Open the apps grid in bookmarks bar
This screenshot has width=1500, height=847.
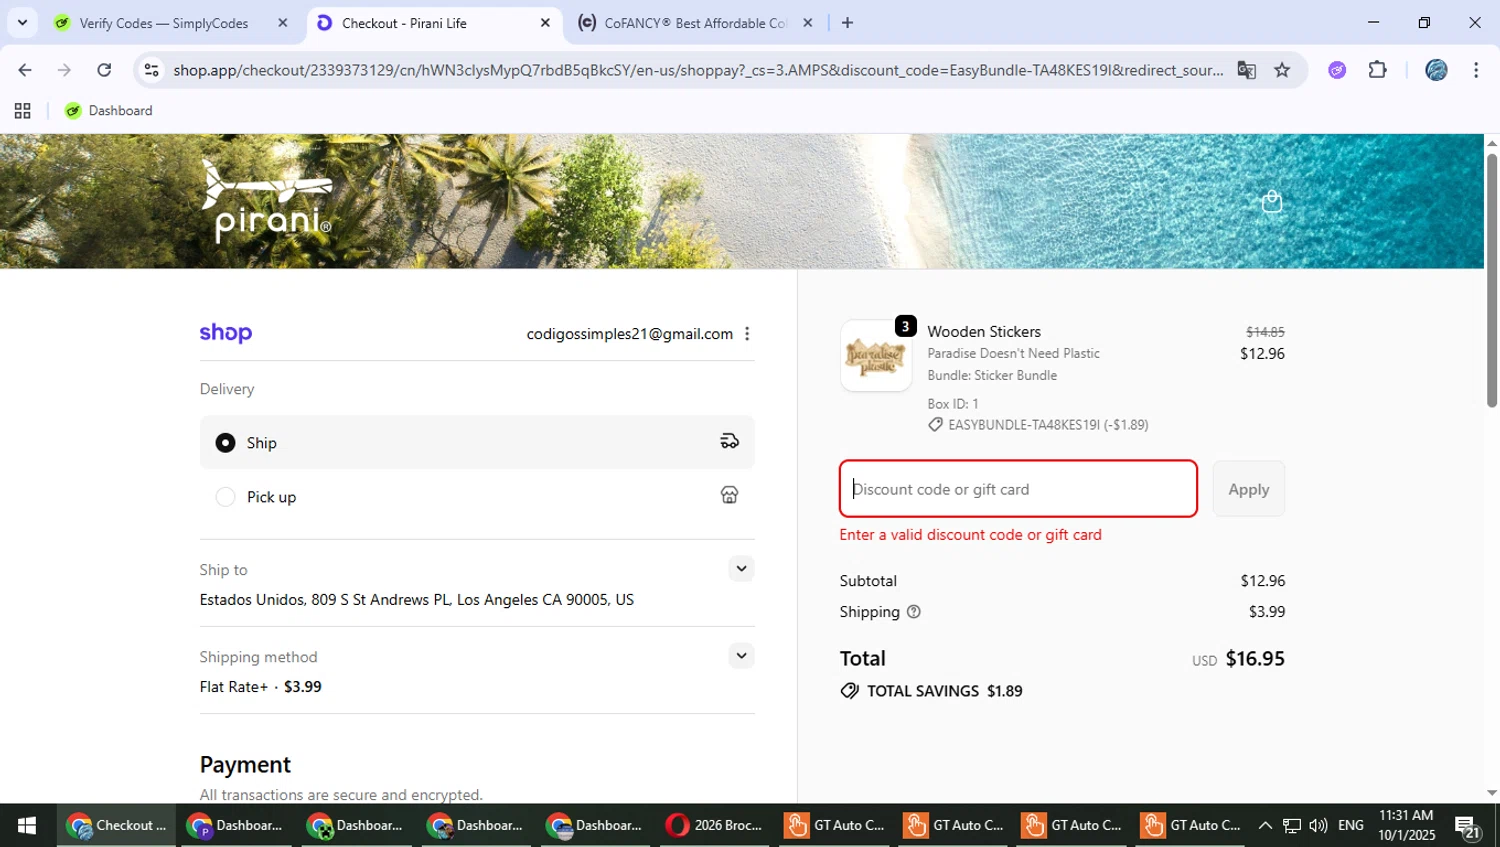[x=22, y=111]
